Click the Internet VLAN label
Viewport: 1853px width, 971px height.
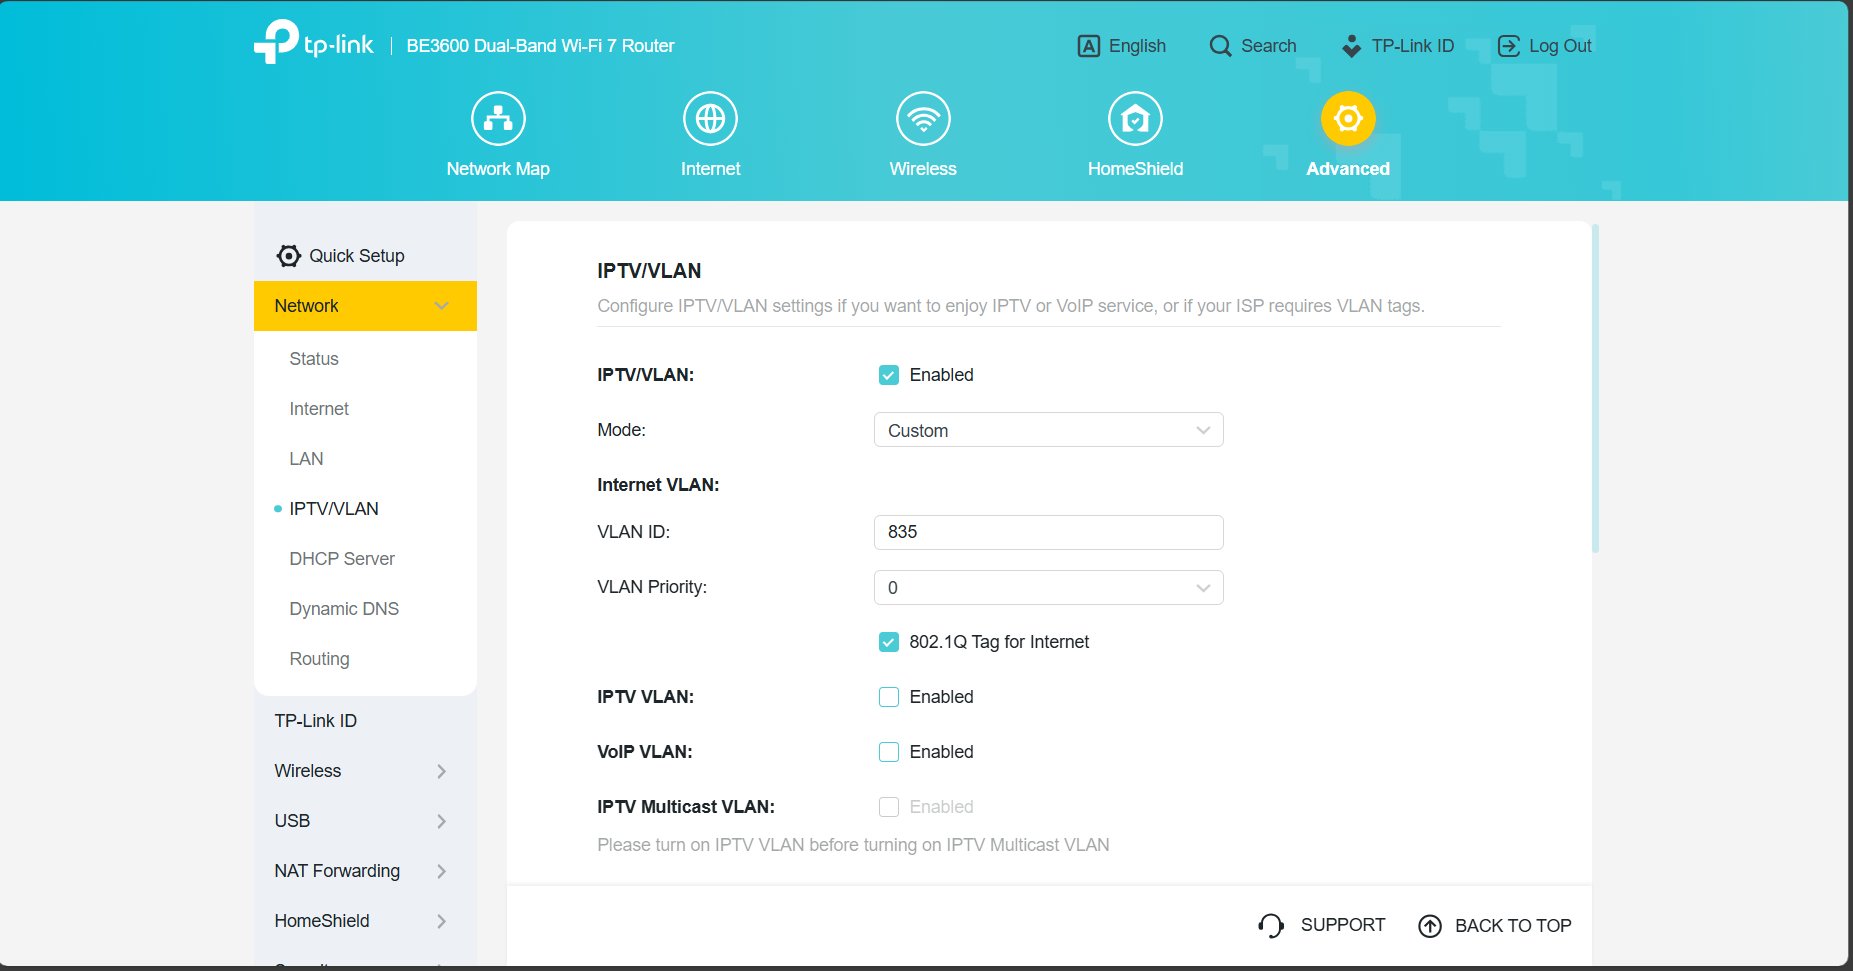[x=658, y=485]
